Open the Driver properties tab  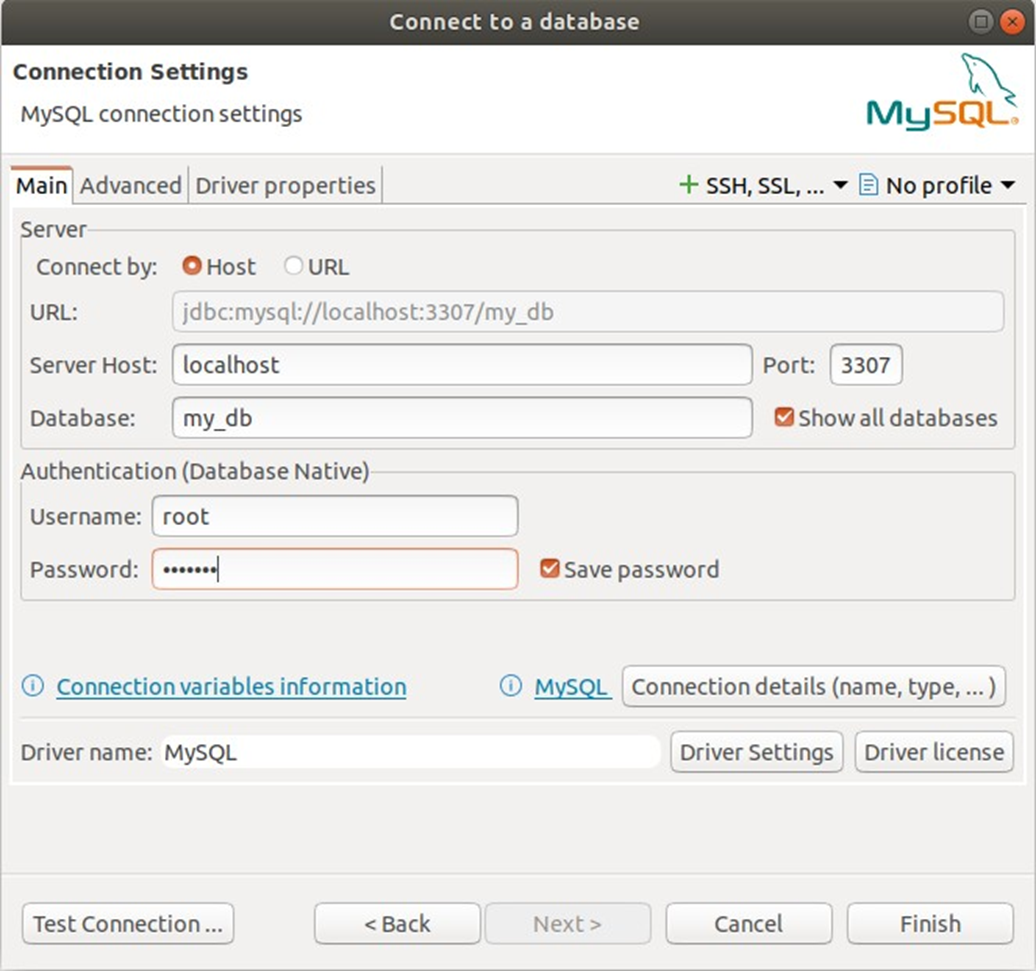pos(285,185)
